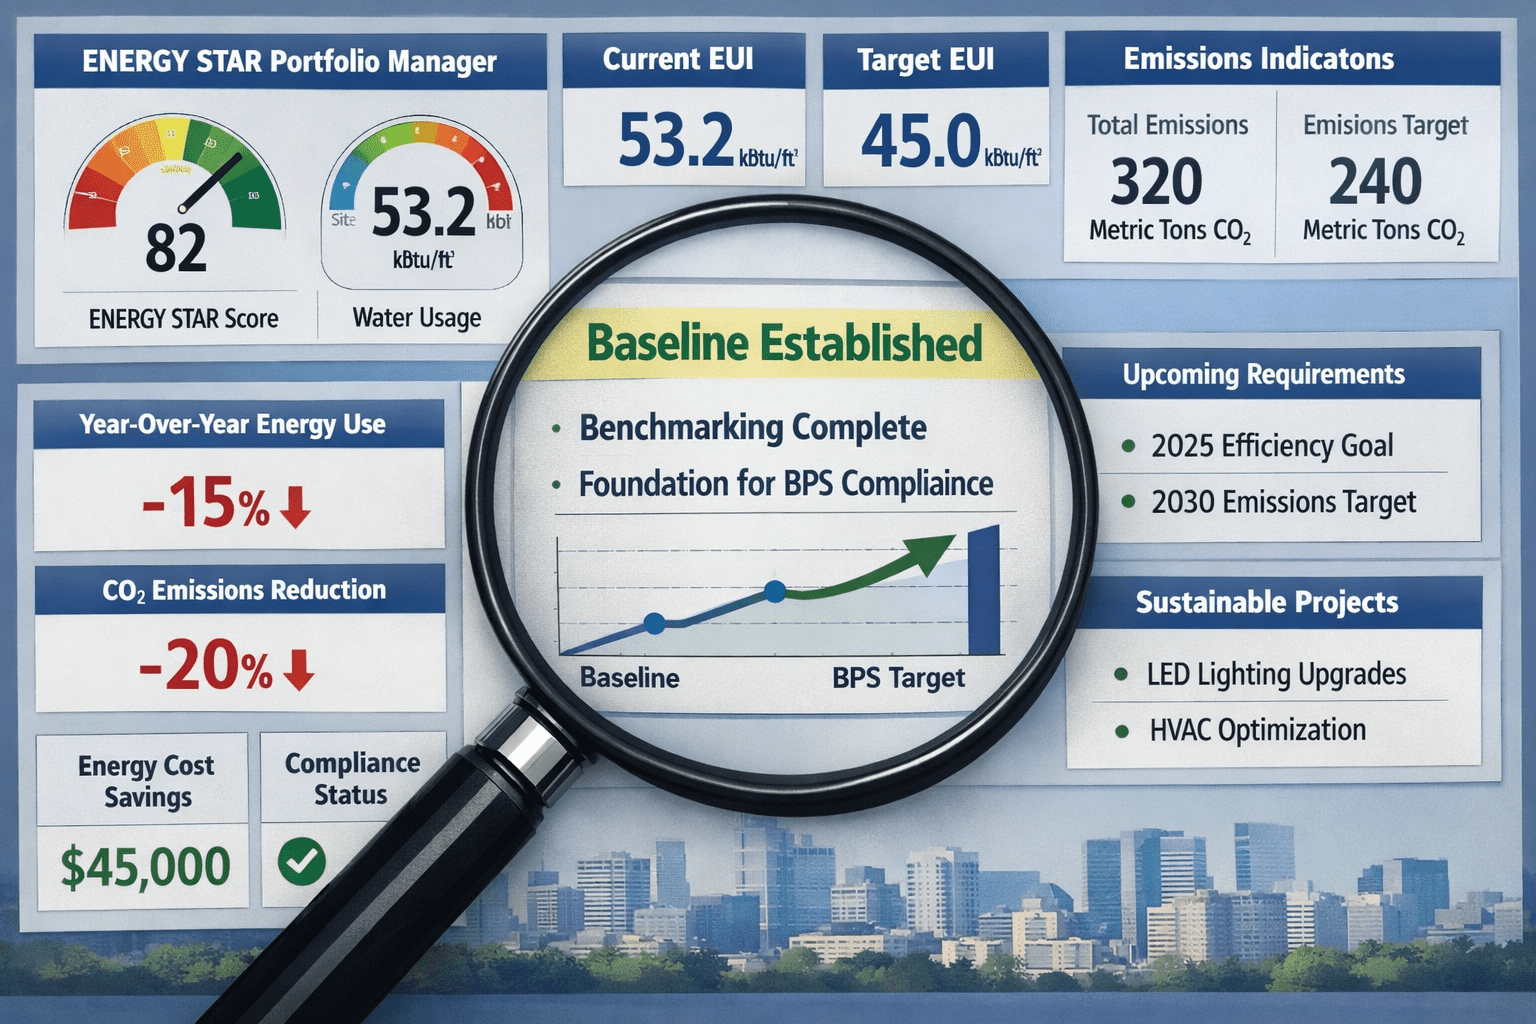Select the Upcoming Requirements header
This screenshot has height=1024, width=1536.
pyautogui.click(x=1263, y=375)
